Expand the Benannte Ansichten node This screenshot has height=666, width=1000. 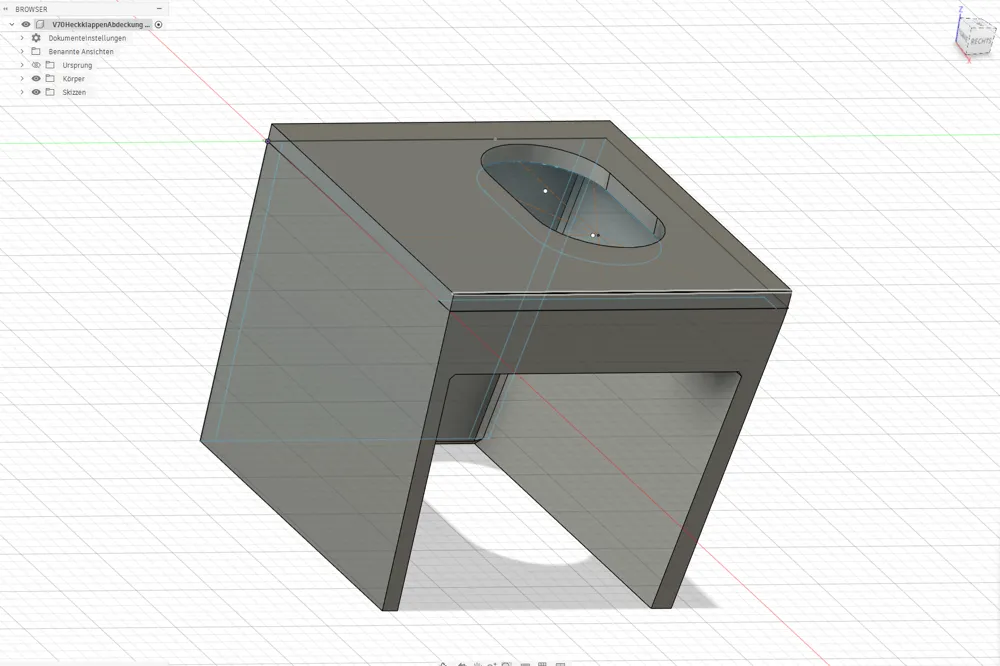(22, 51)
